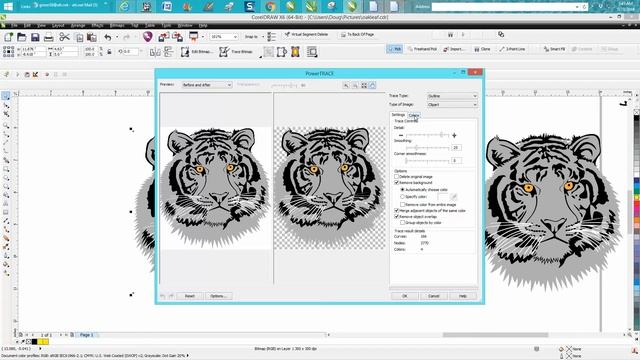
Task: Open the Edit menu
Action: tap(27, 25)
